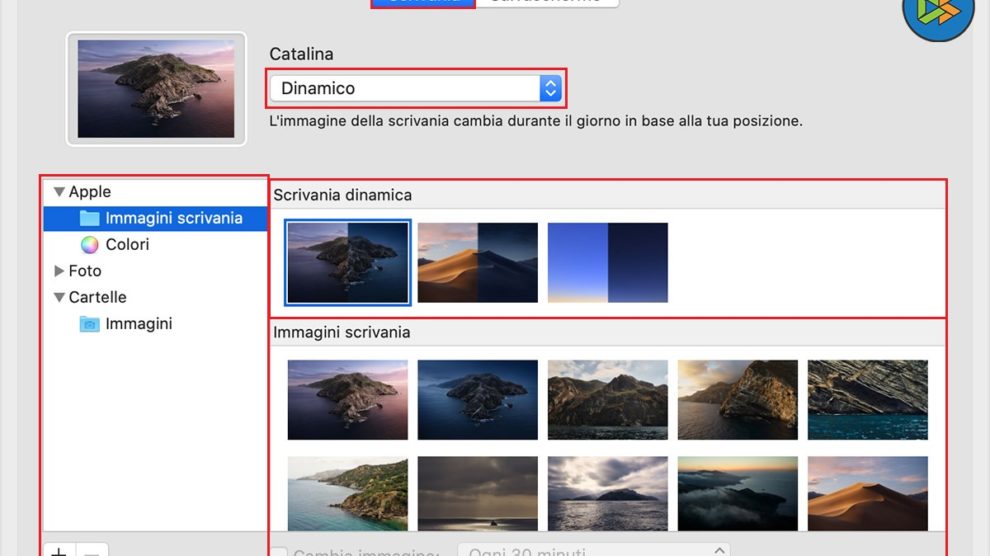Select the green rocky mountains picture
Screen dimensions: 990x556
point(608,400)
